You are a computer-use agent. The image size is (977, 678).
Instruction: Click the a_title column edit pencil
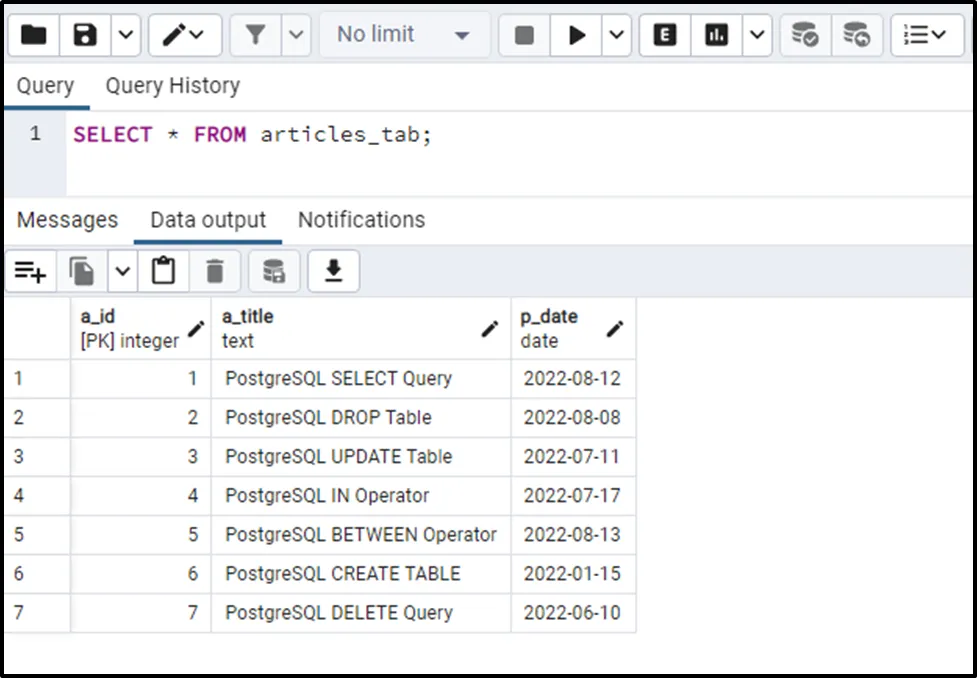(490, 328)
